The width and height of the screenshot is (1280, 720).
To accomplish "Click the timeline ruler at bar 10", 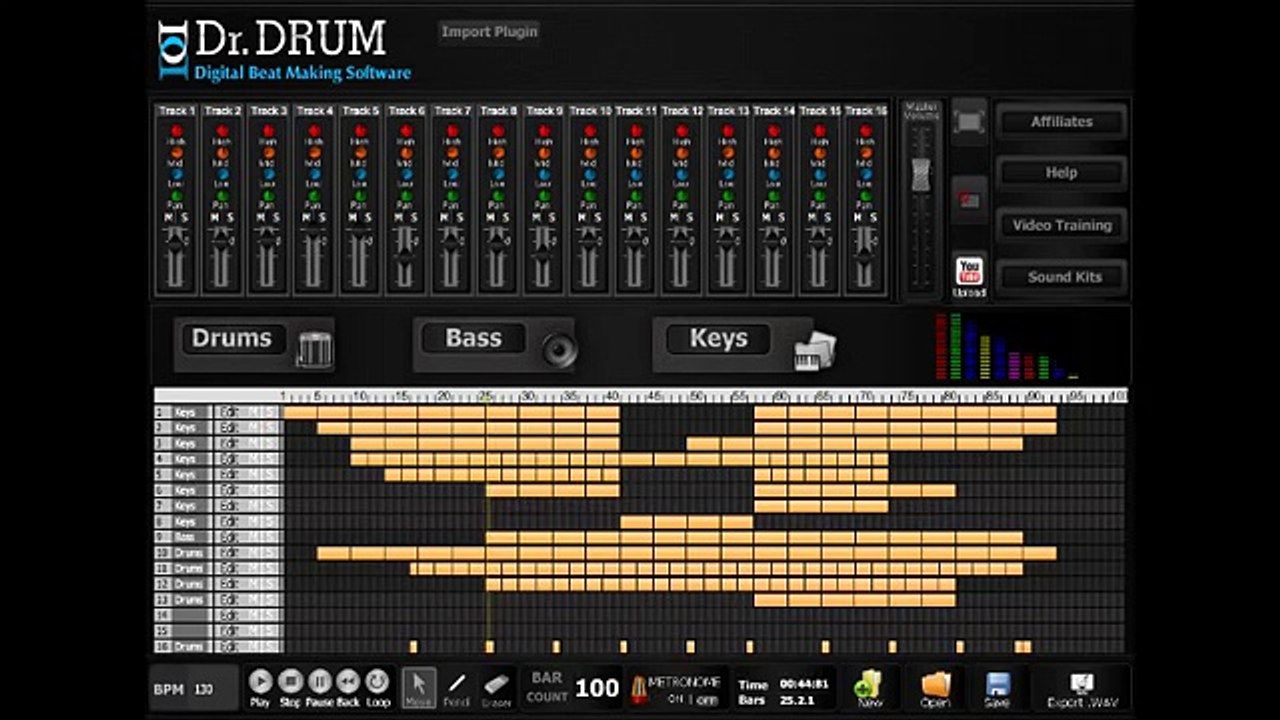I will click(x=360, y=396).
